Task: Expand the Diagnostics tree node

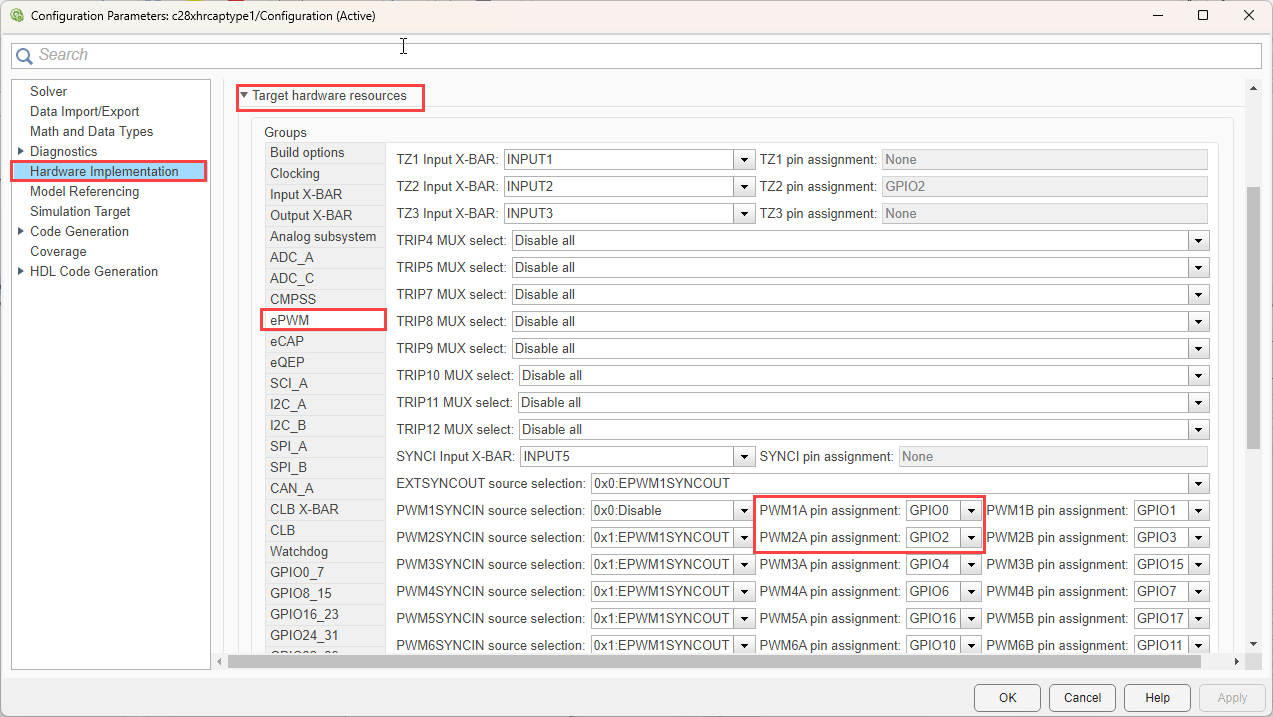Action: (21, 151)
